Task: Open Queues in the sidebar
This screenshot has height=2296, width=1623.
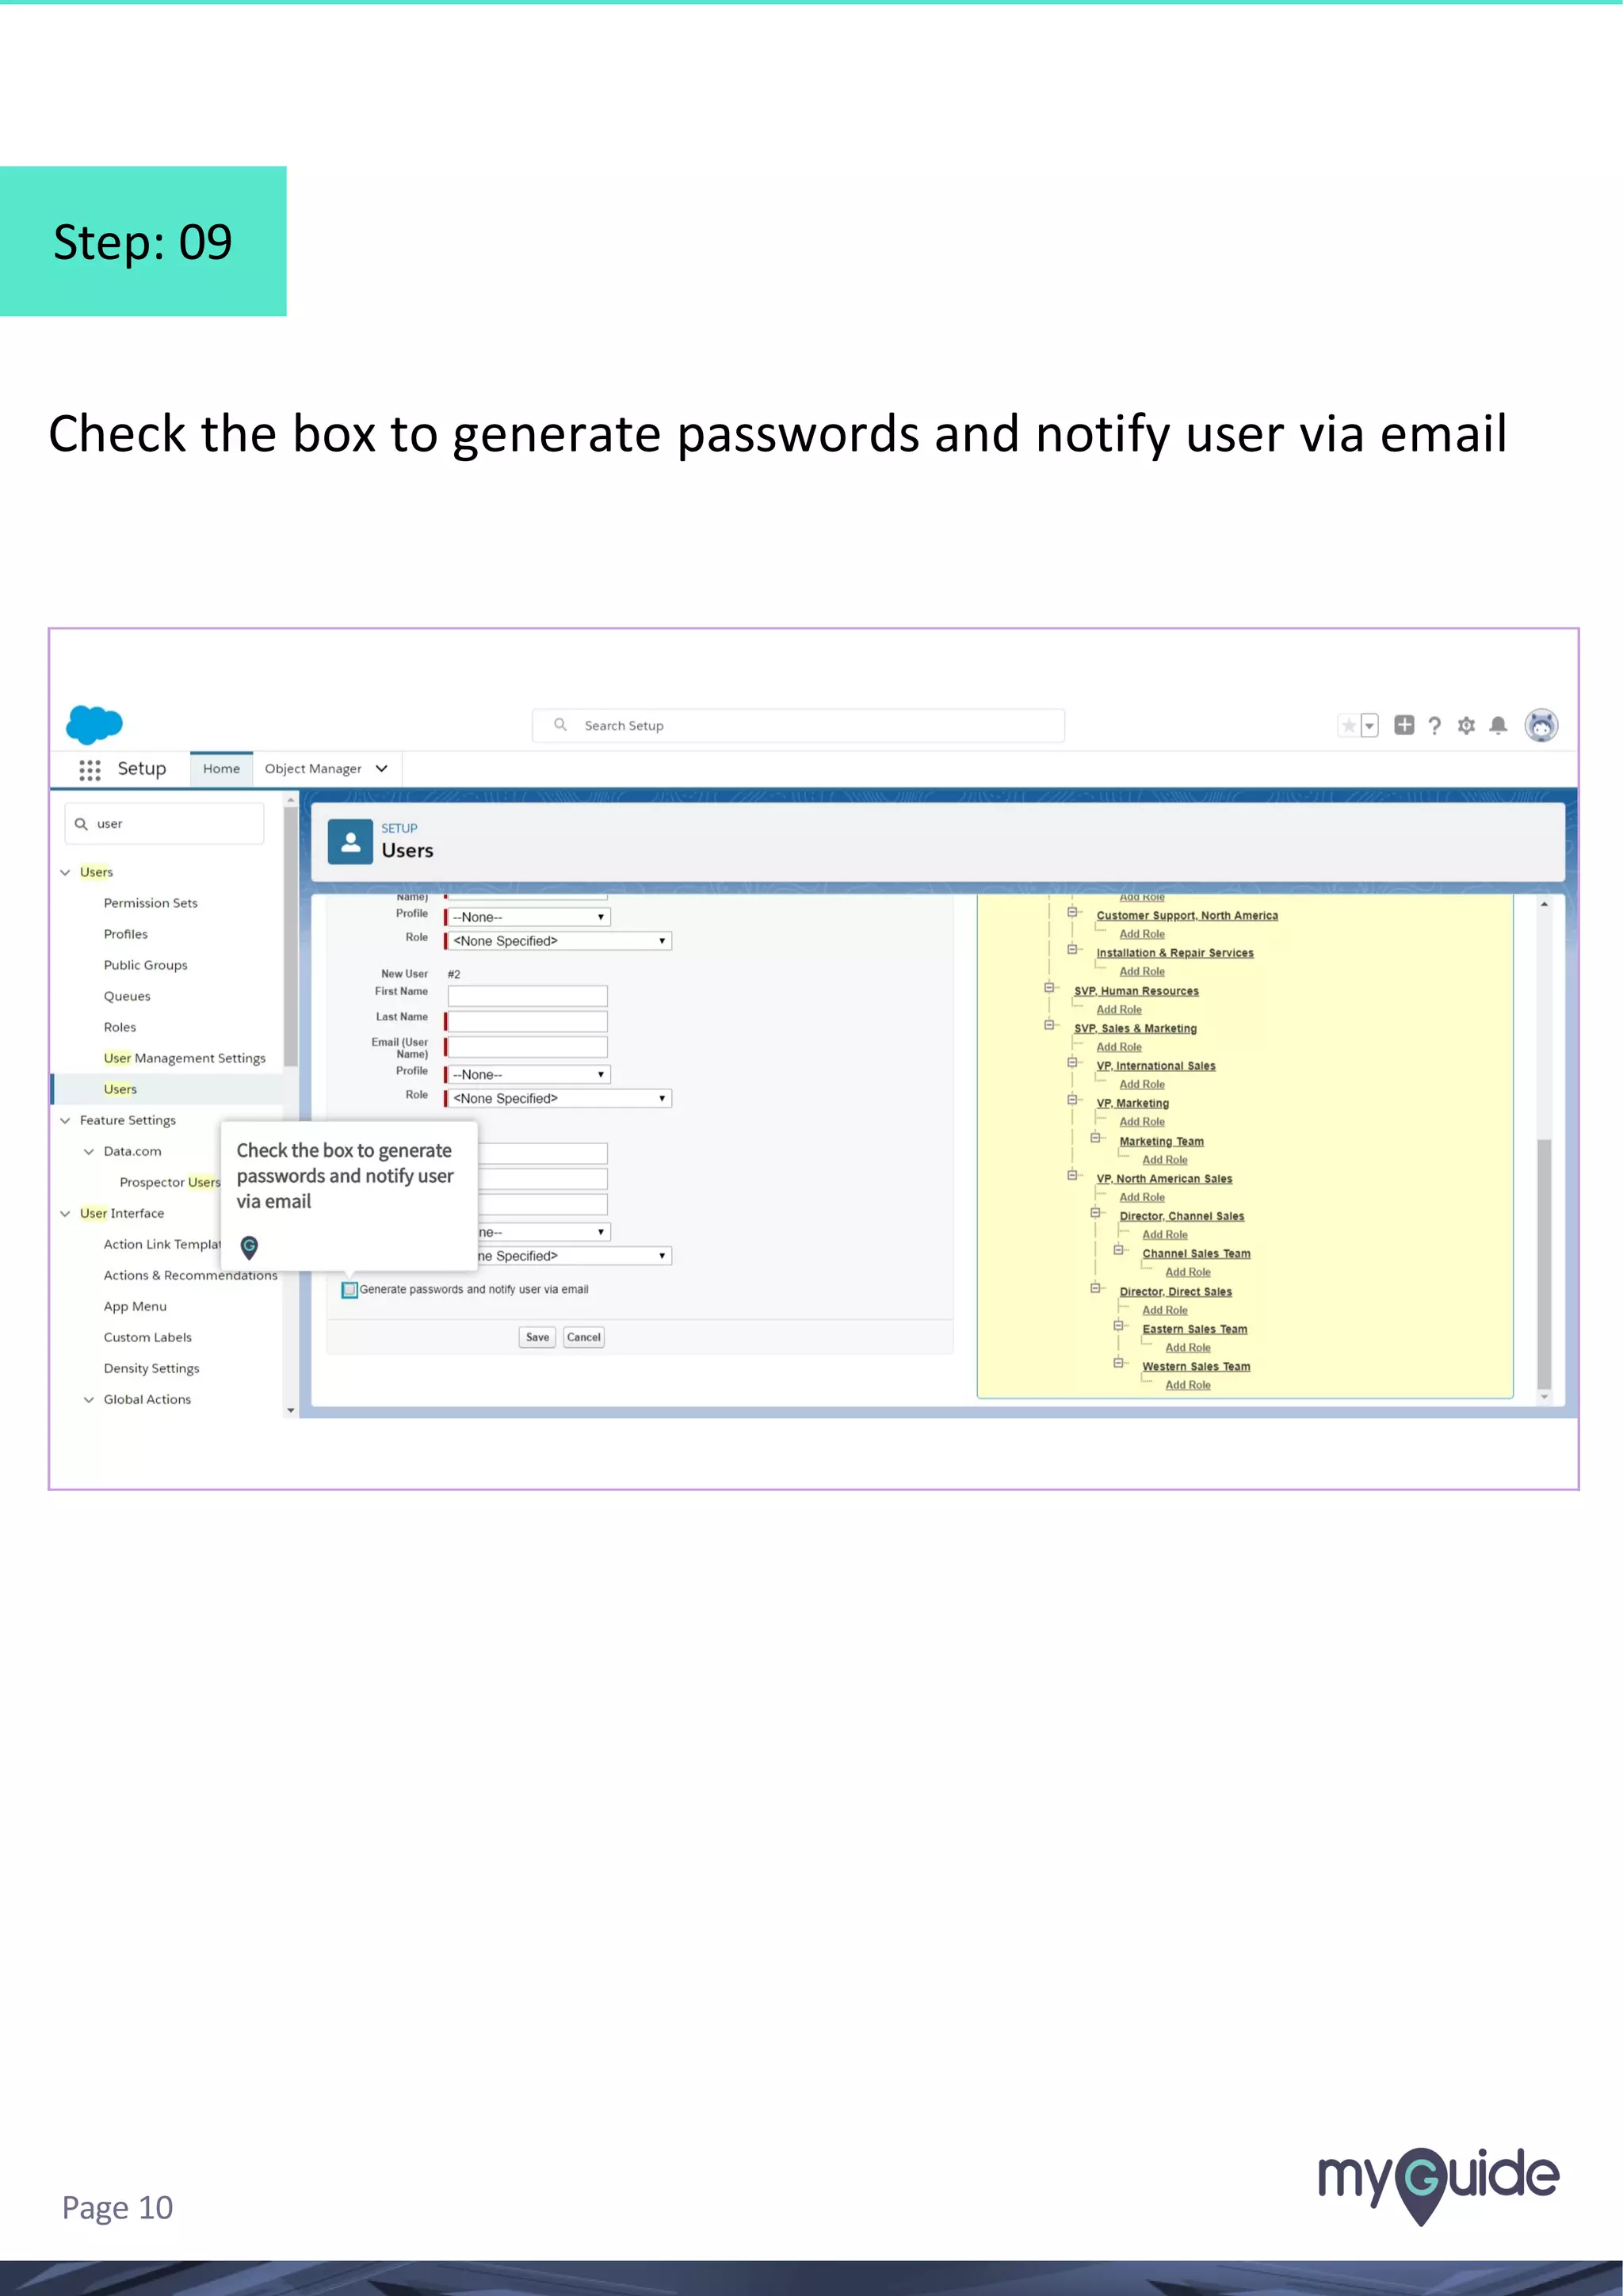Action: (127, 996)
